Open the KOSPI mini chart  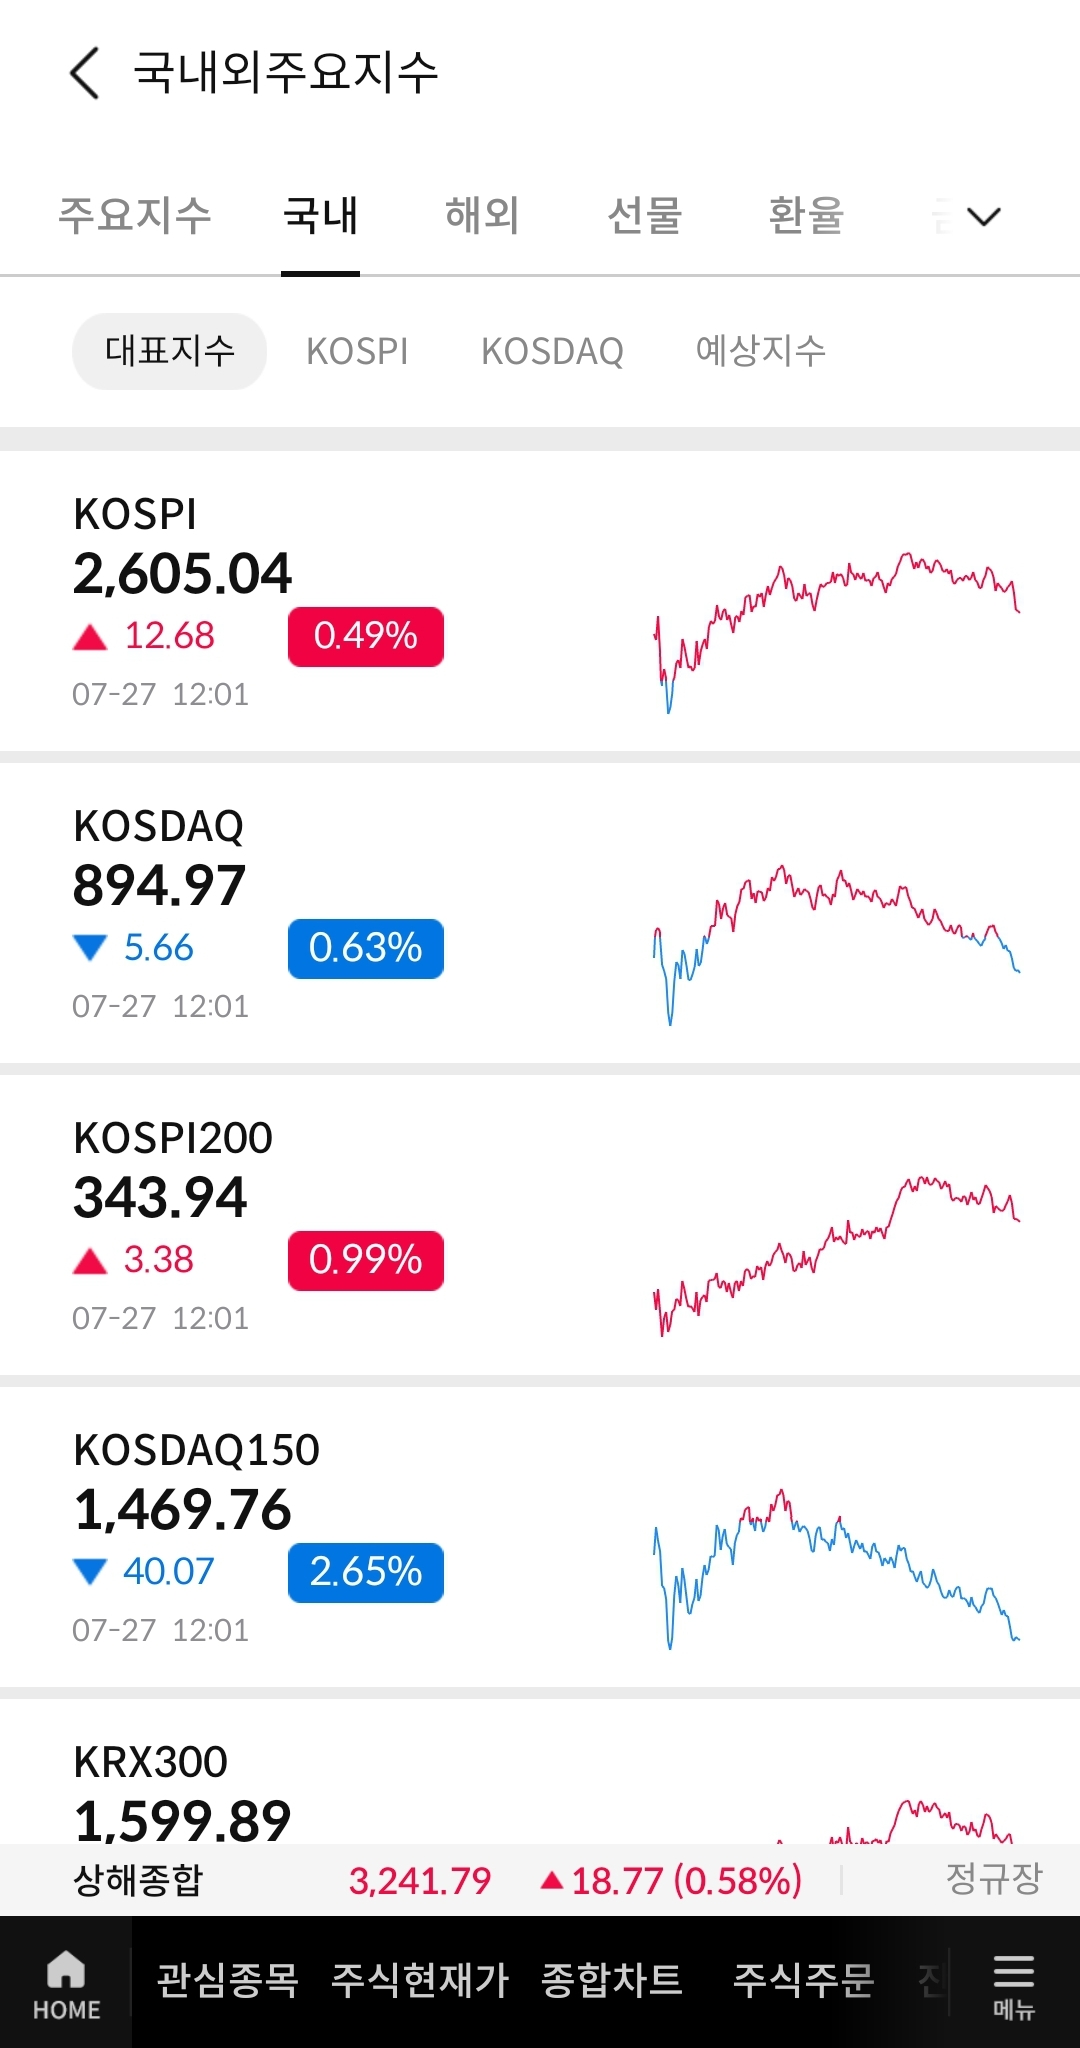[836, 632]
